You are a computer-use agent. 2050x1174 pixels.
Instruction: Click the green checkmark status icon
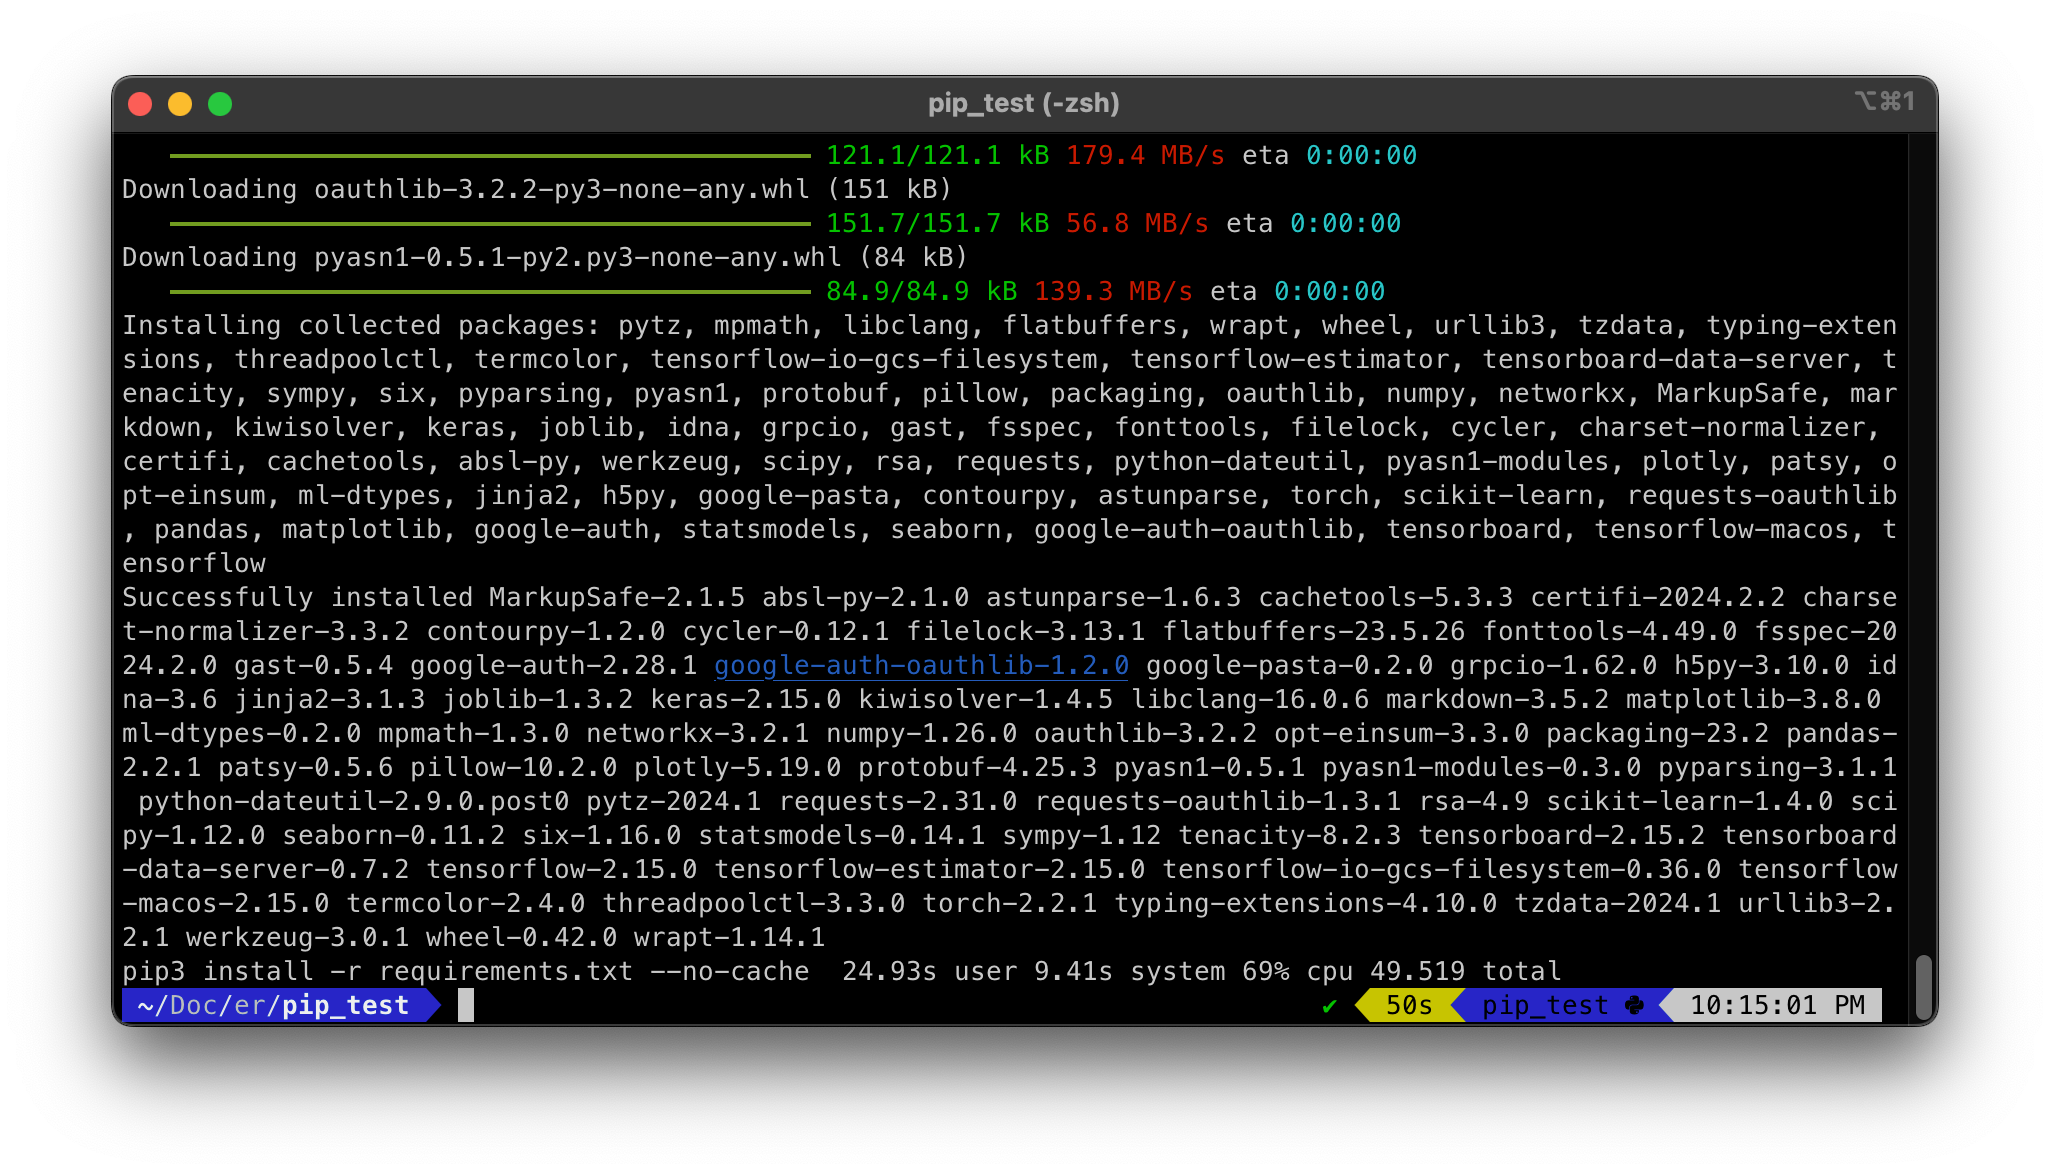pyautogui.click(x=1329, y=1006)
